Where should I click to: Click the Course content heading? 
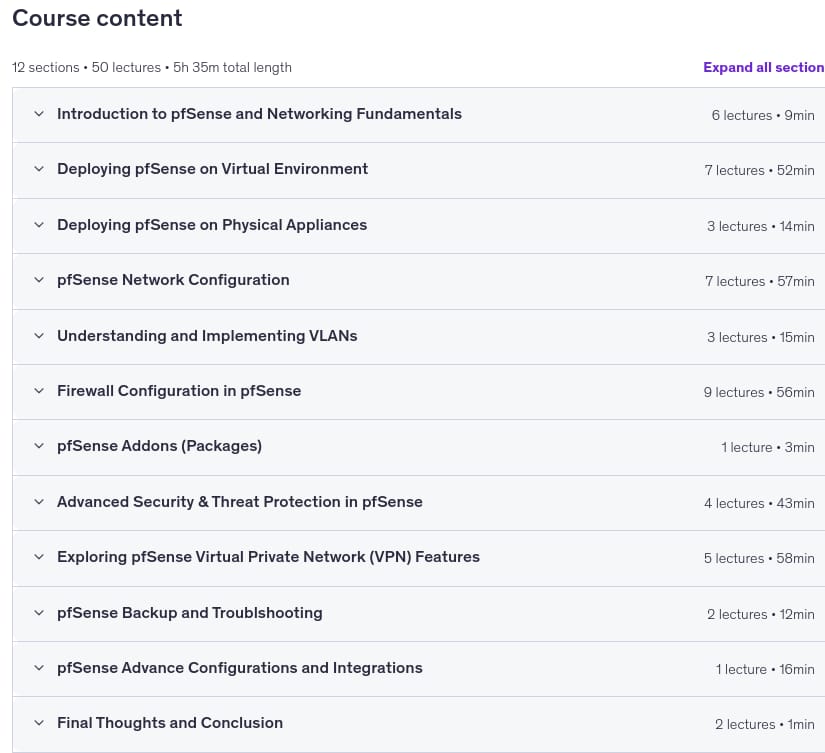tap(97, 18)
